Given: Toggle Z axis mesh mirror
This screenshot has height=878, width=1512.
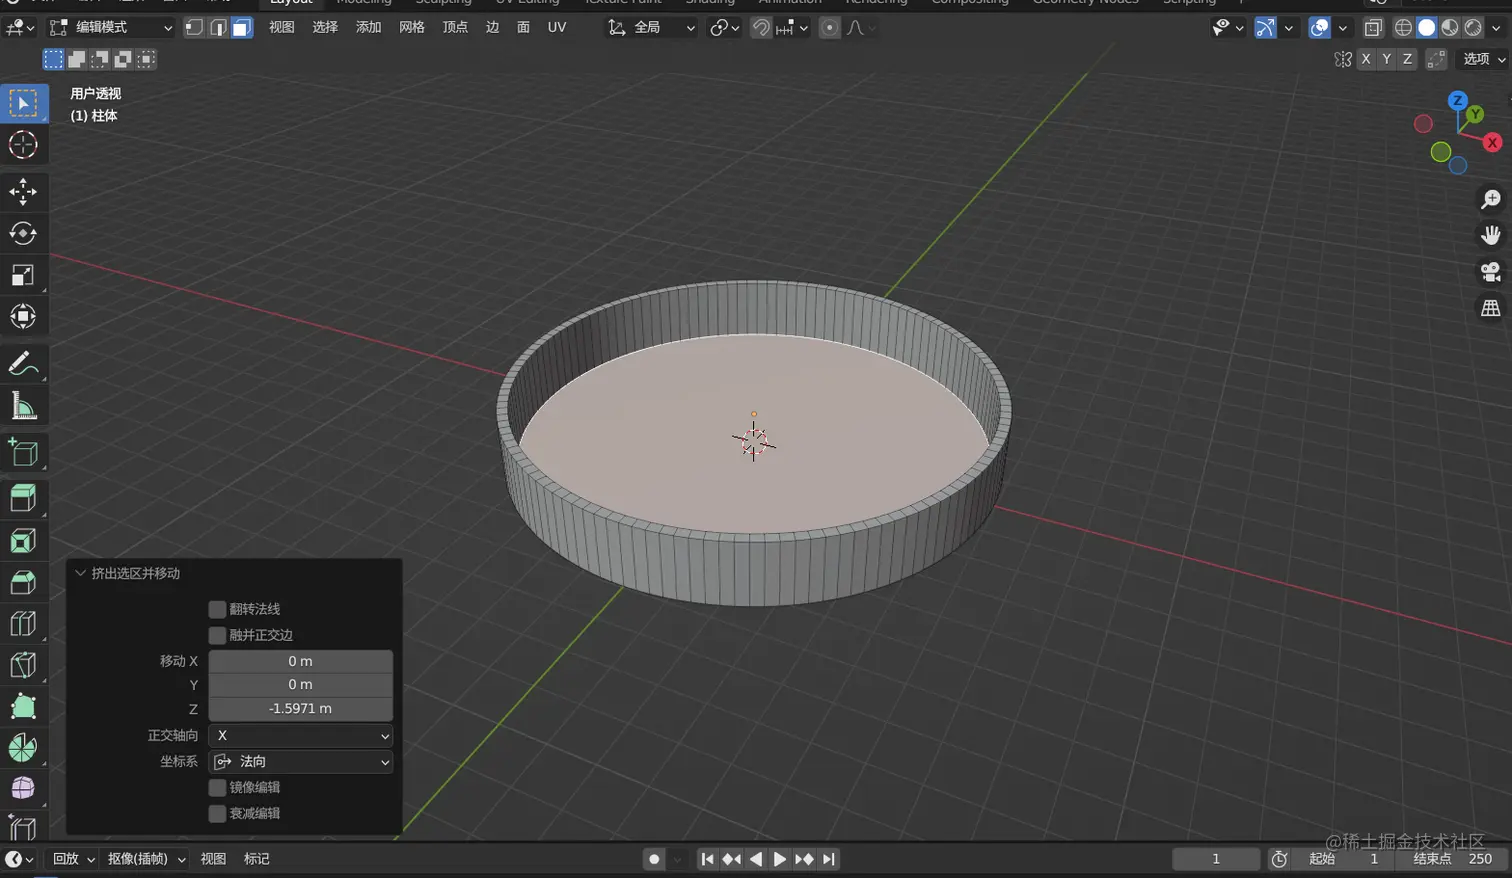Looking at the screenshot, I should click(1407, 59).
